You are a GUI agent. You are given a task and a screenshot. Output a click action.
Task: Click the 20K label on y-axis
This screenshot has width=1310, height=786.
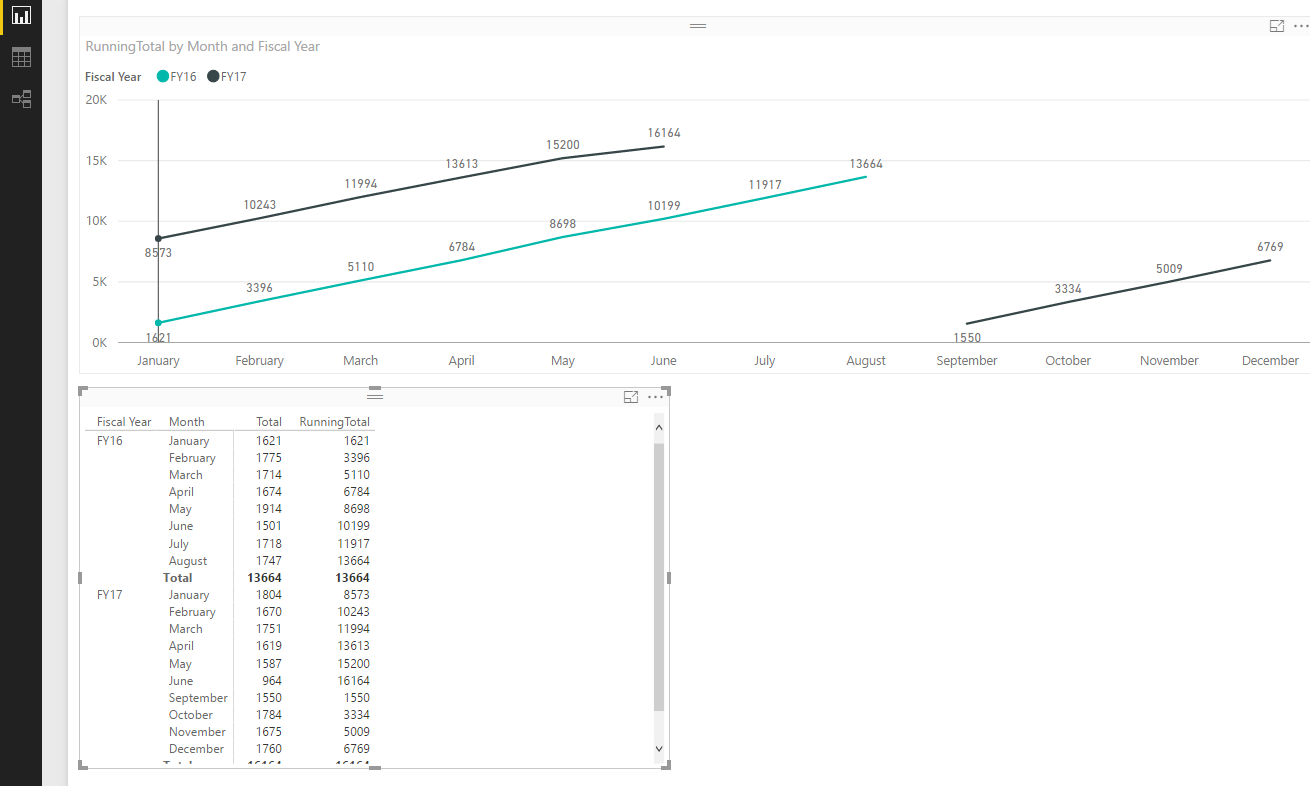(97, 100)
